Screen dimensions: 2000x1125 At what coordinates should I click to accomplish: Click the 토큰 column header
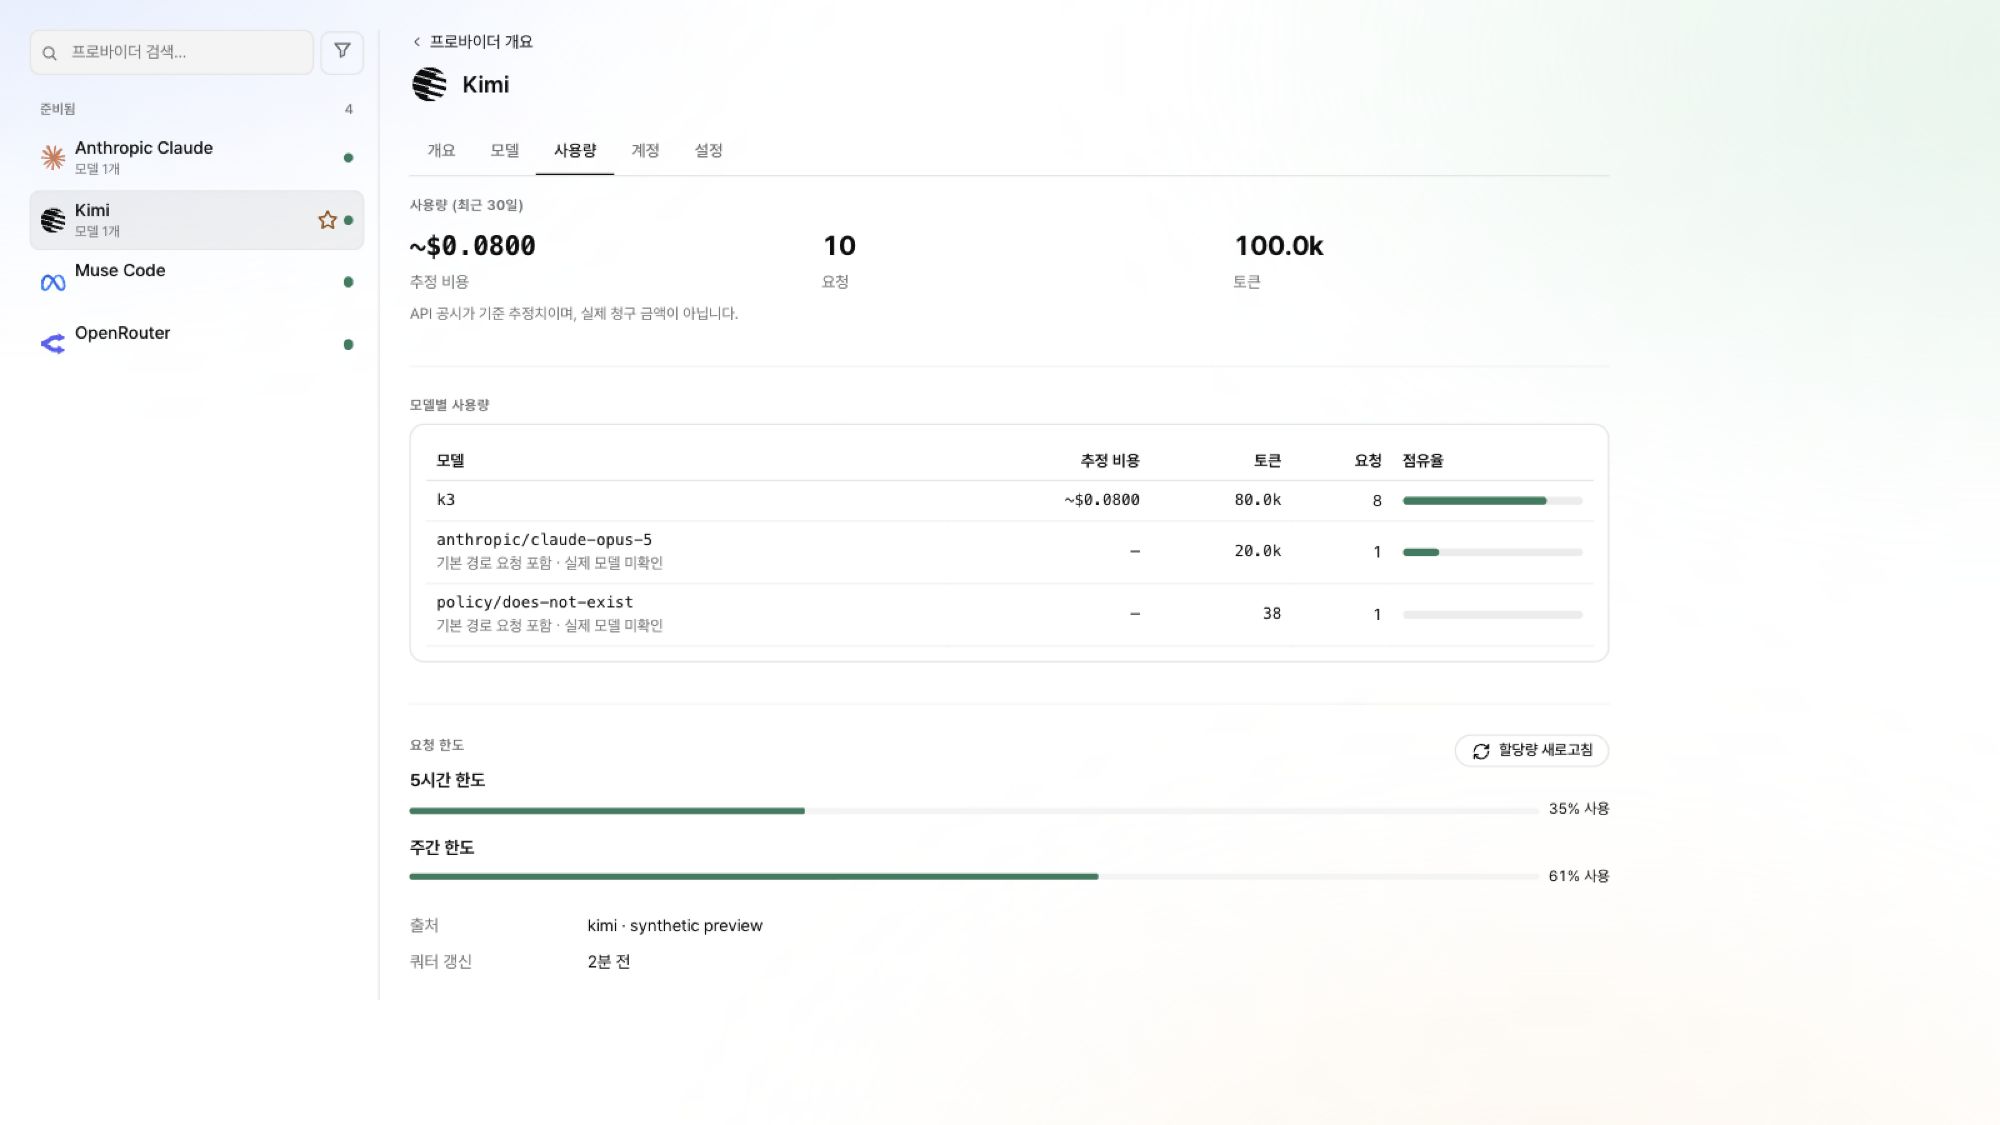[1267, 460]
